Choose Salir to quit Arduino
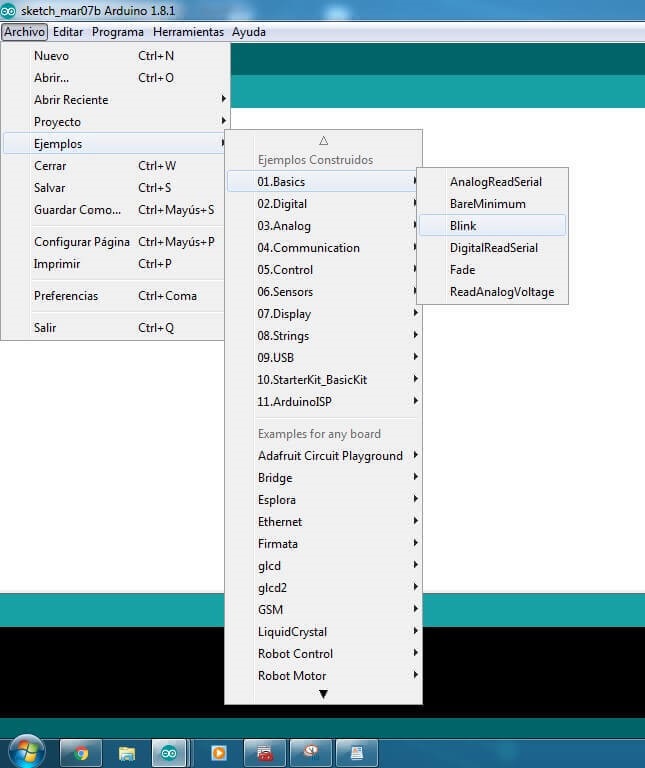Viewport: 645px width, 768px height. pos(114,328)
